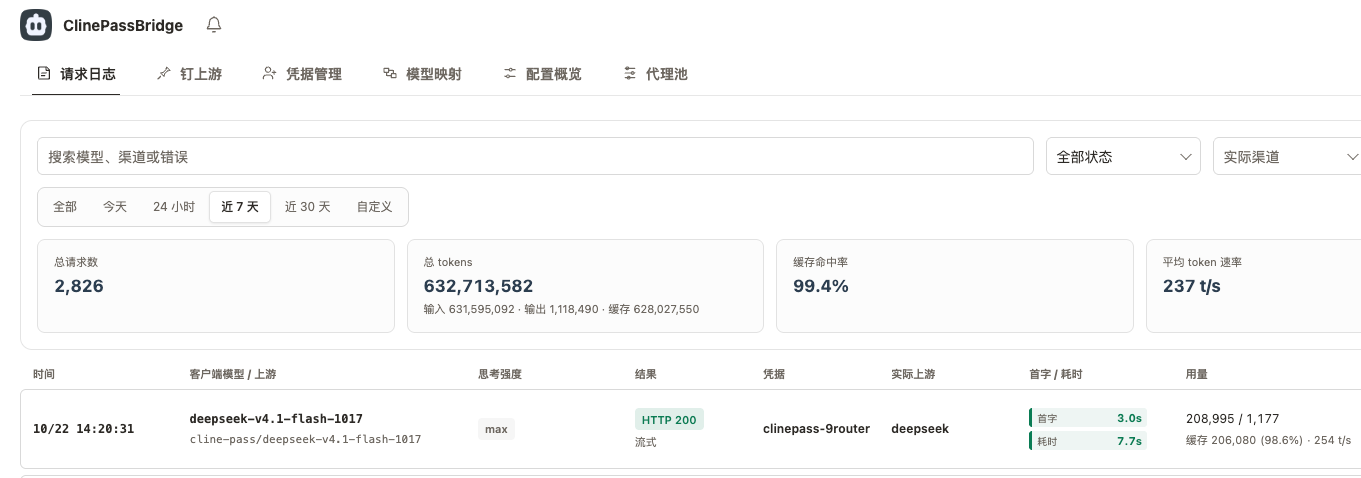Click the 首字 3.0s latency bar
This screenshot has width=1361, height=478.
point(1088,418)
